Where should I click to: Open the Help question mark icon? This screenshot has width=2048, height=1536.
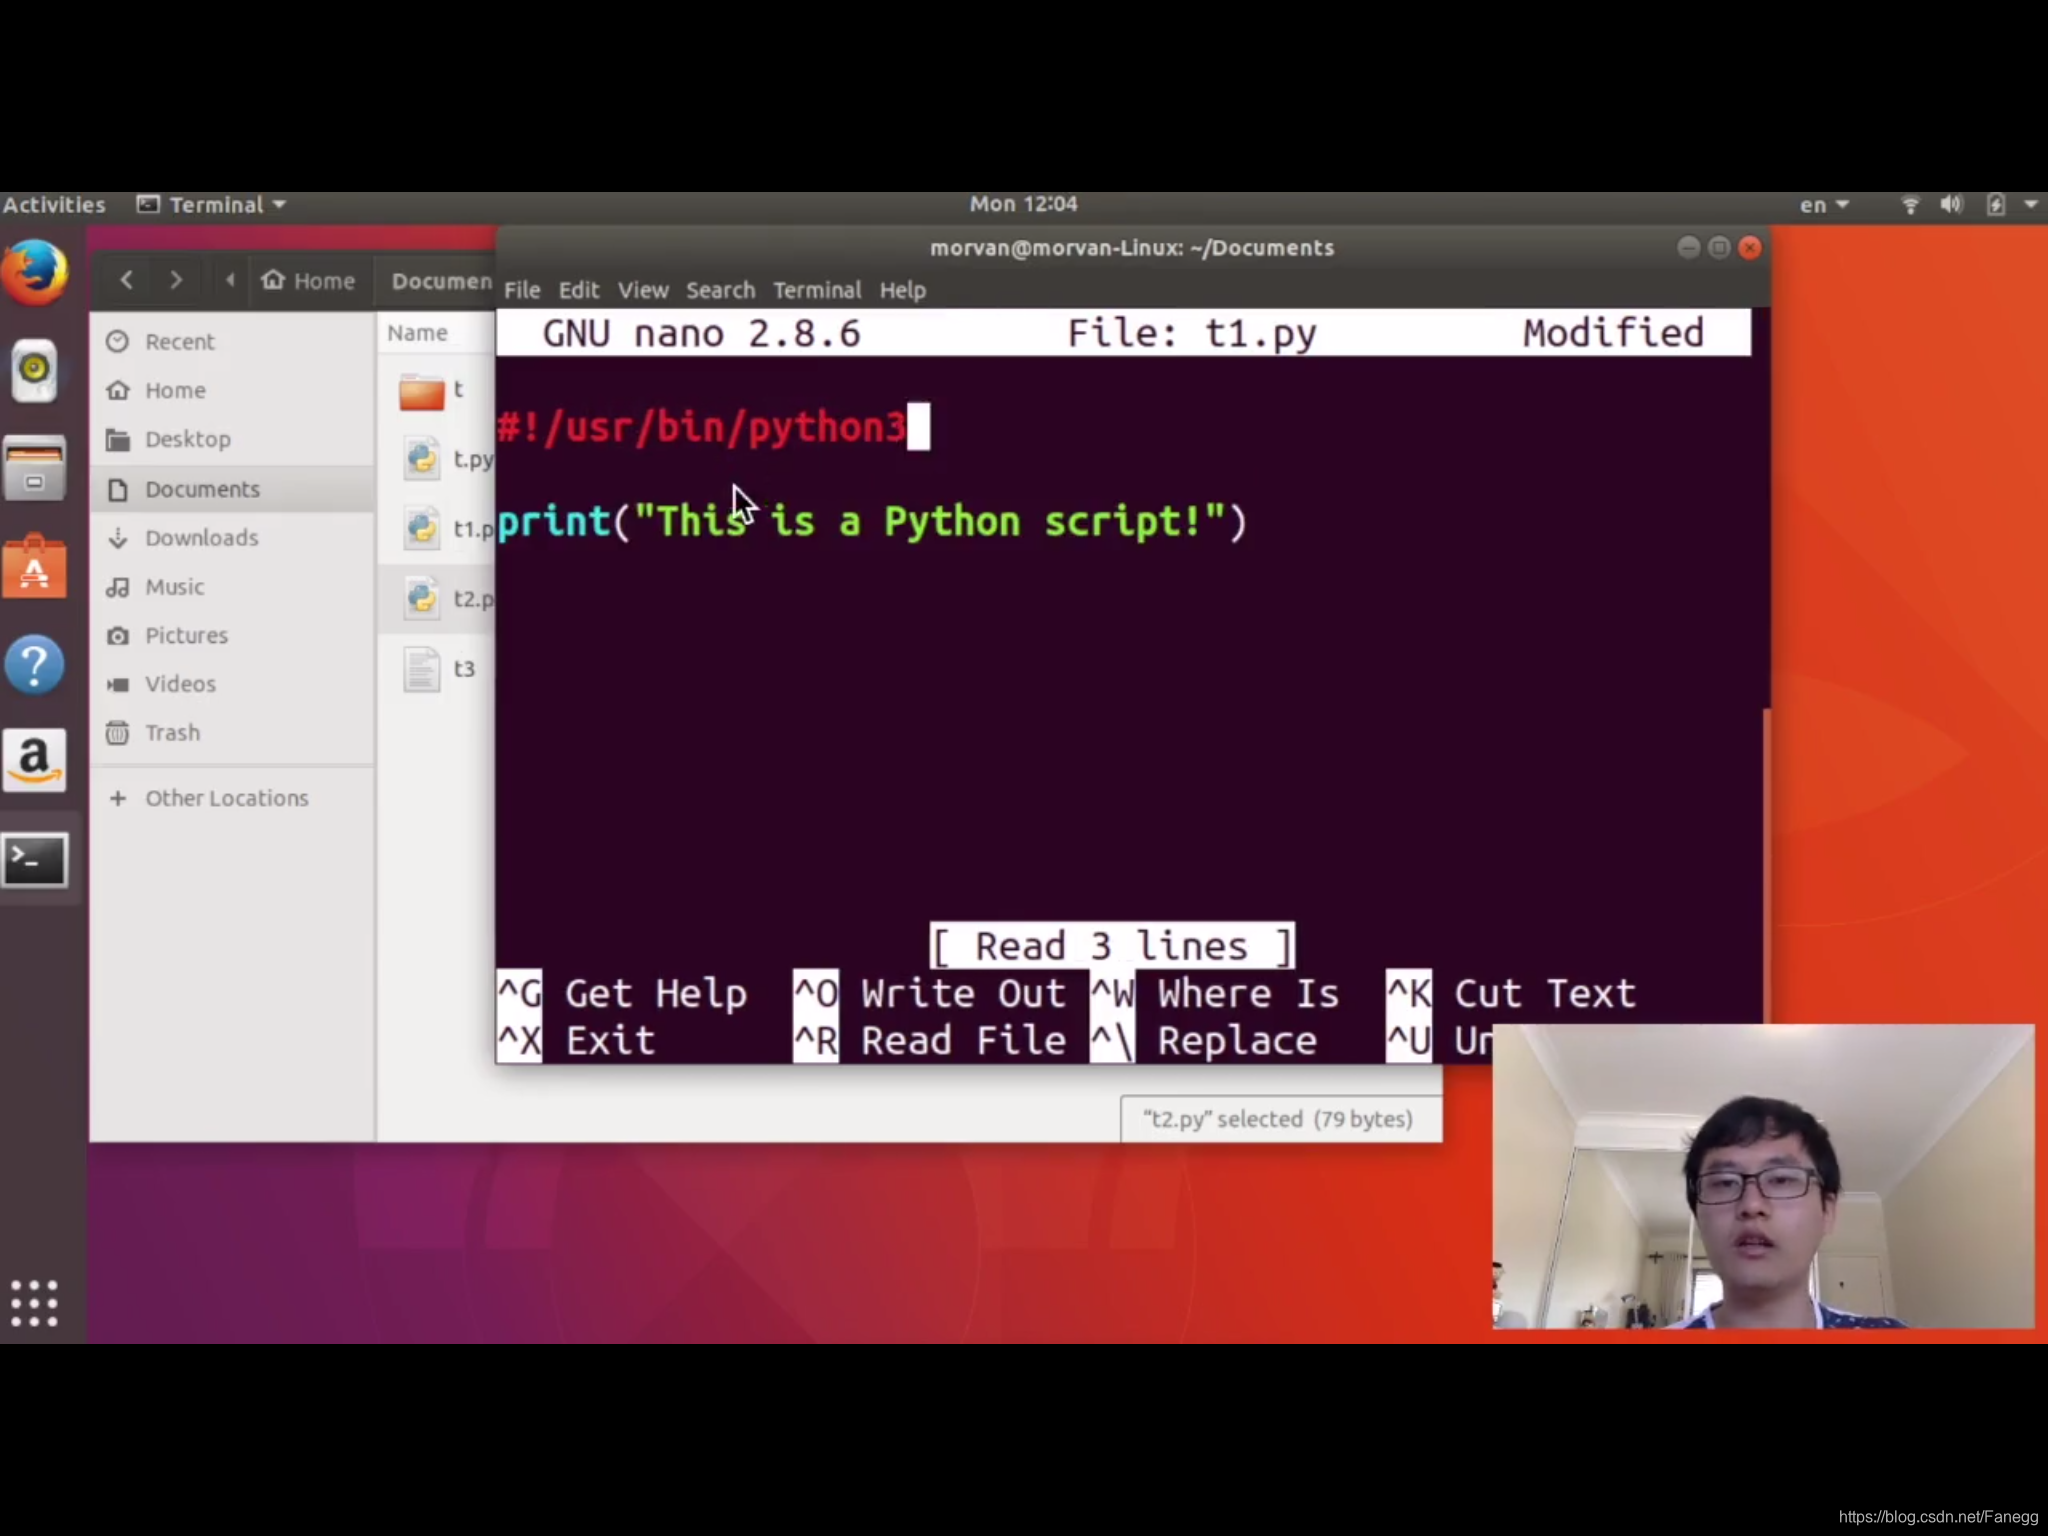coord(35,664)
